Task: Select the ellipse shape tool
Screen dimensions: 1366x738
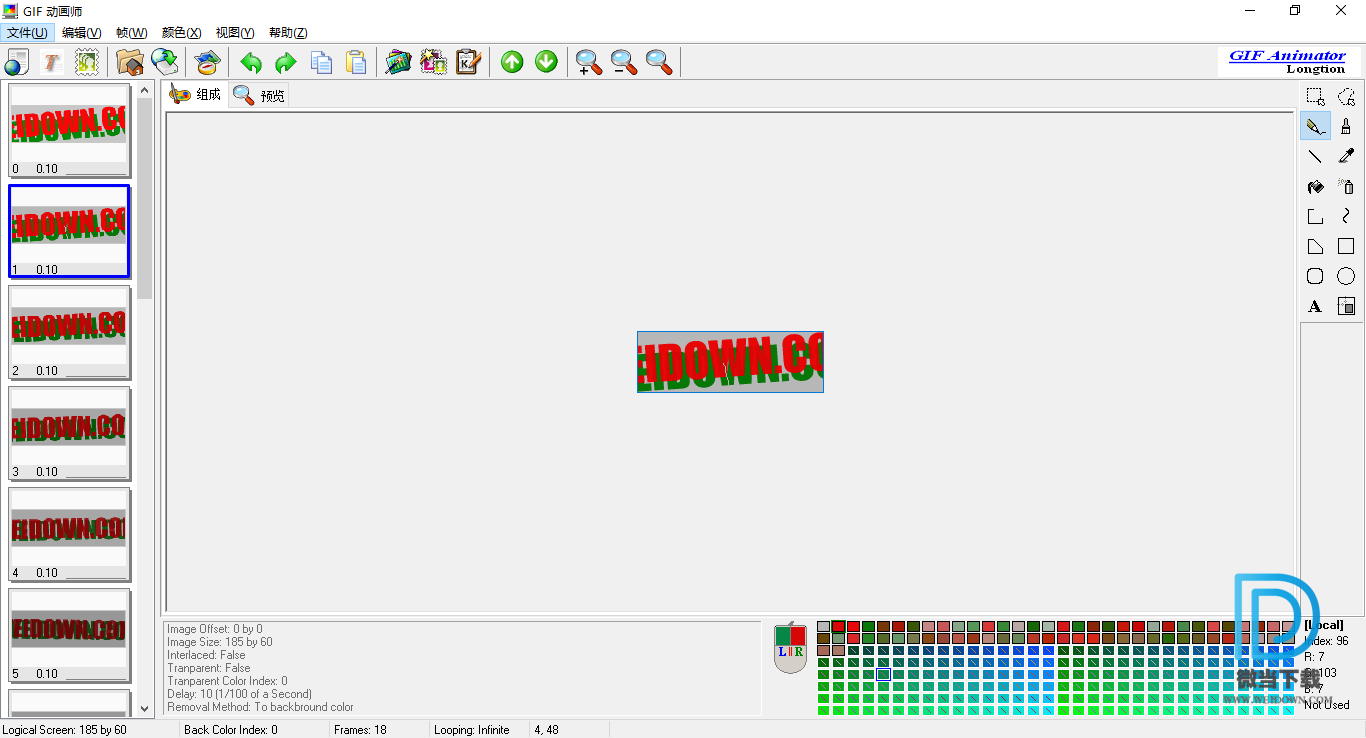Action: click(x=1346, y=276)
